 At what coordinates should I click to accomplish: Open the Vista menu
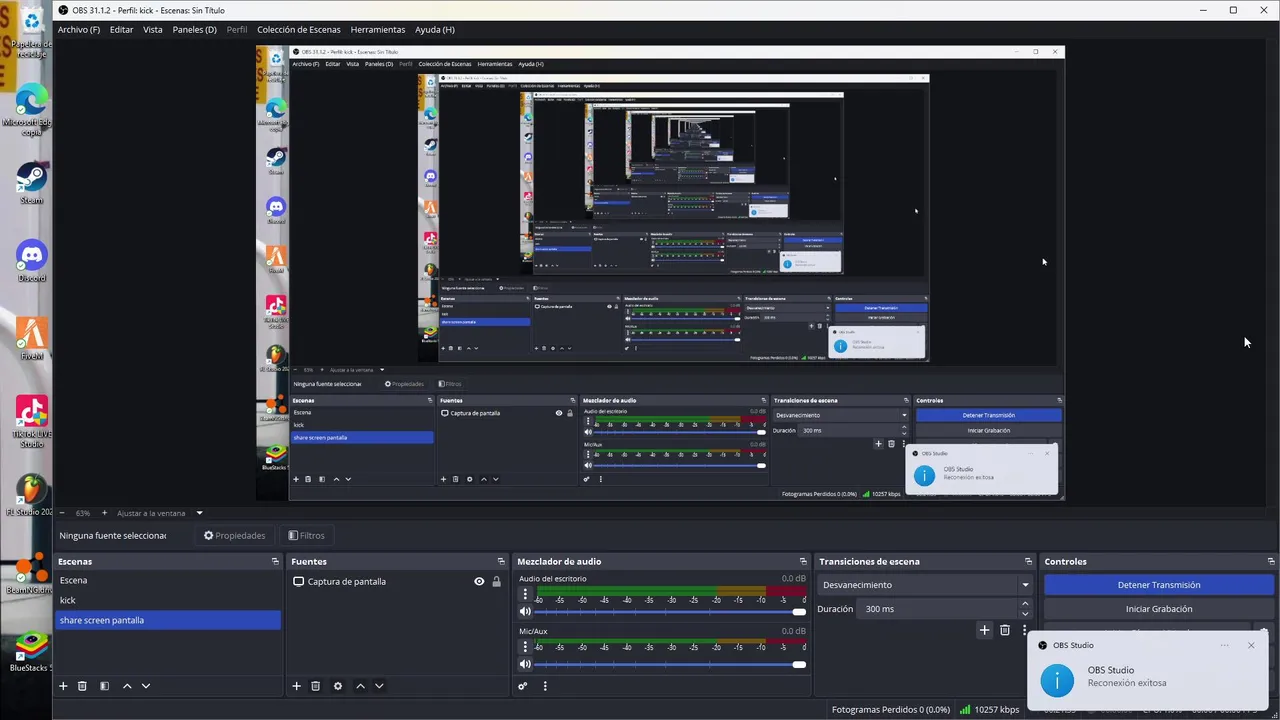152,30
